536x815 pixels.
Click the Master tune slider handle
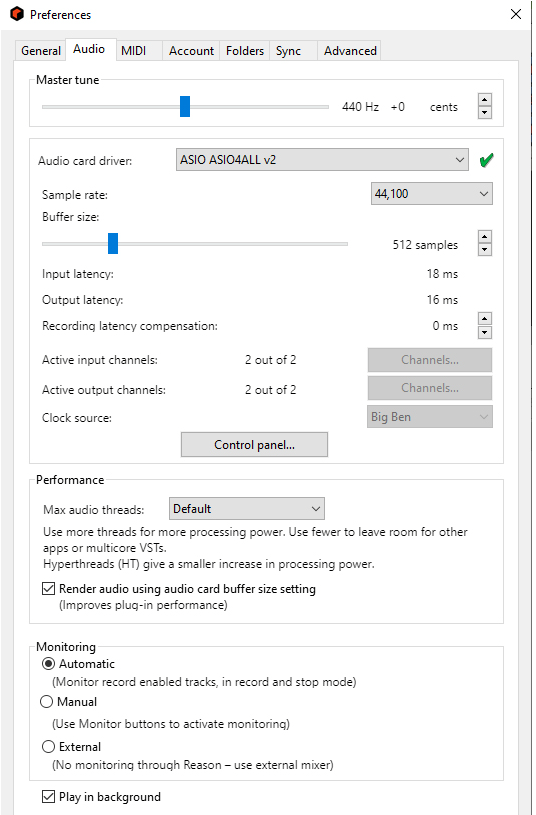click(x=185, y=107)
